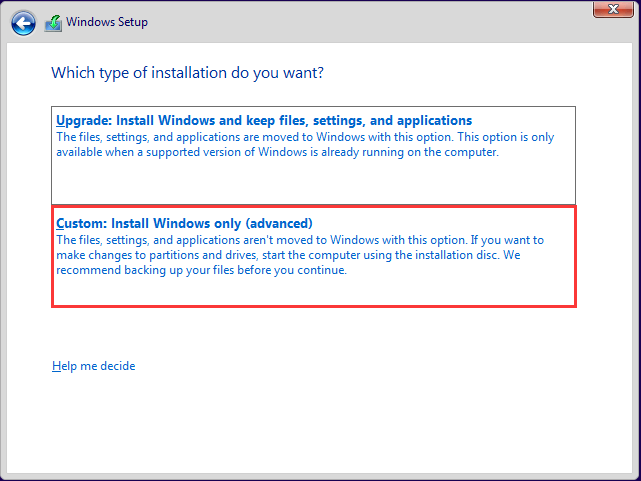
Task: Click the 'Windows Setup' title text
Action: coord(107,22)
